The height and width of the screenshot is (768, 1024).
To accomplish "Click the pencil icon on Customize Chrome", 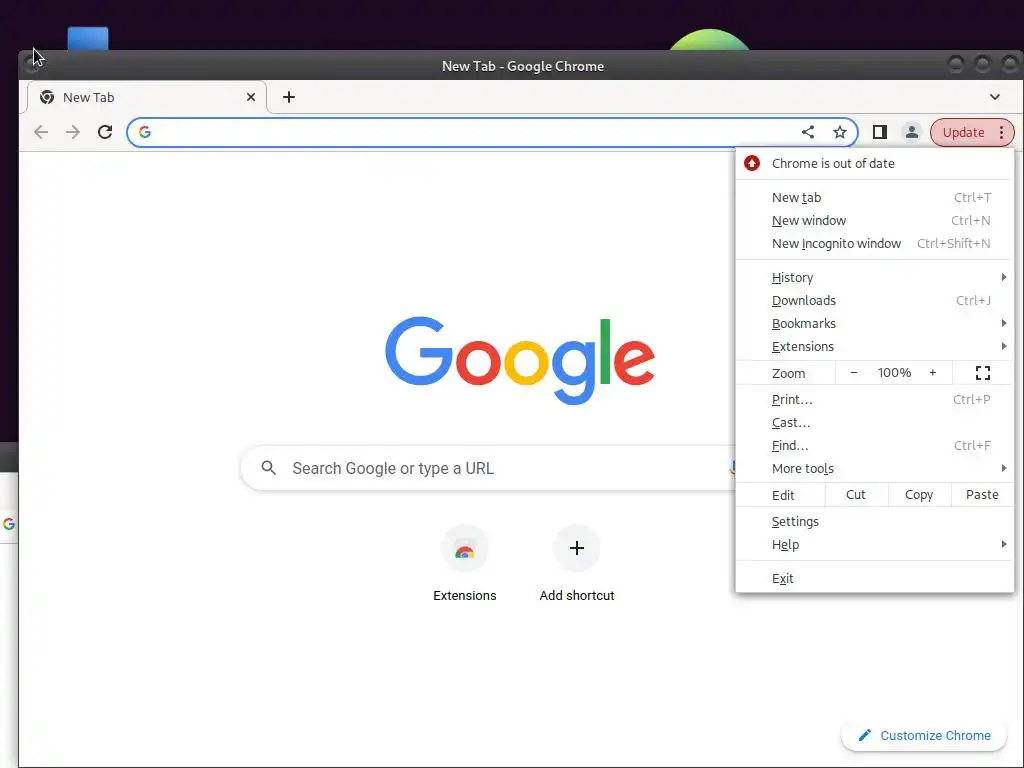I will (x=865, y=735).
